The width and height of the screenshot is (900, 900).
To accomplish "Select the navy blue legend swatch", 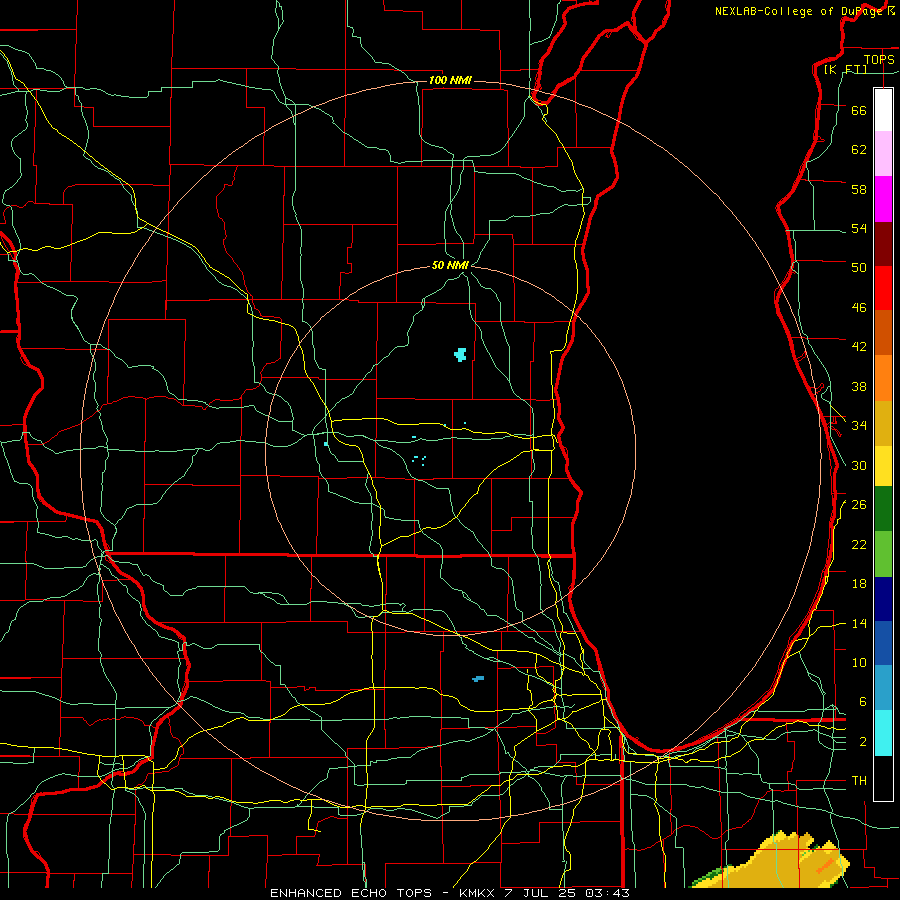I will point(883,599).
